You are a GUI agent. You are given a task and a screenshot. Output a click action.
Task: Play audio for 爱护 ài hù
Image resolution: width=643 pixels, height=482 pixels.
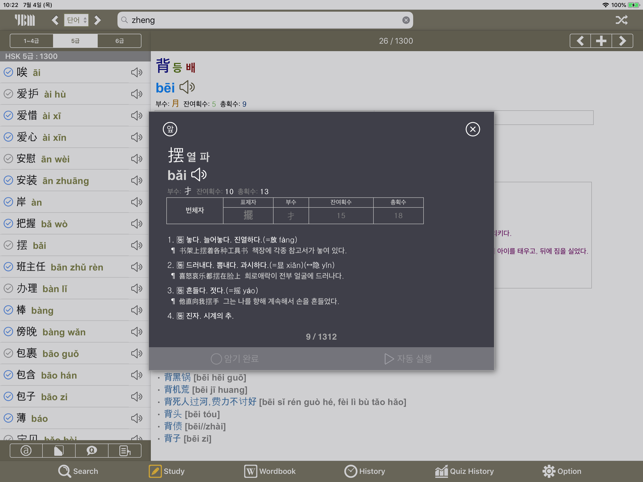click(137, 94)
